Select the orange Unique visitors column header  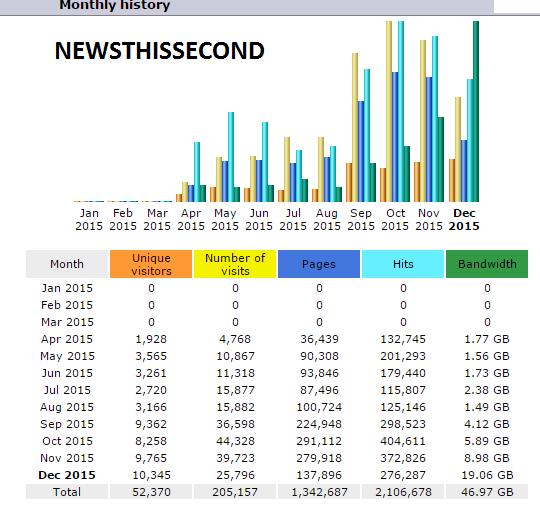[x=151, y=264]
